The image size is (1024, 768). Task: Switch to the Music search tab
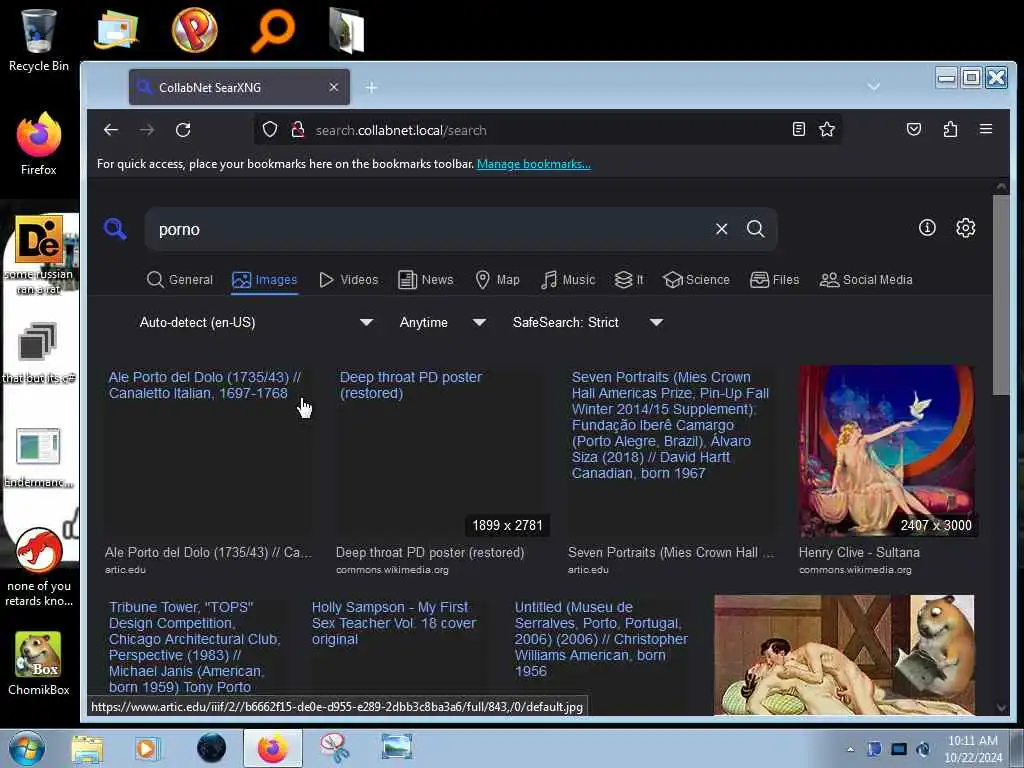click(x=568, y=280)
